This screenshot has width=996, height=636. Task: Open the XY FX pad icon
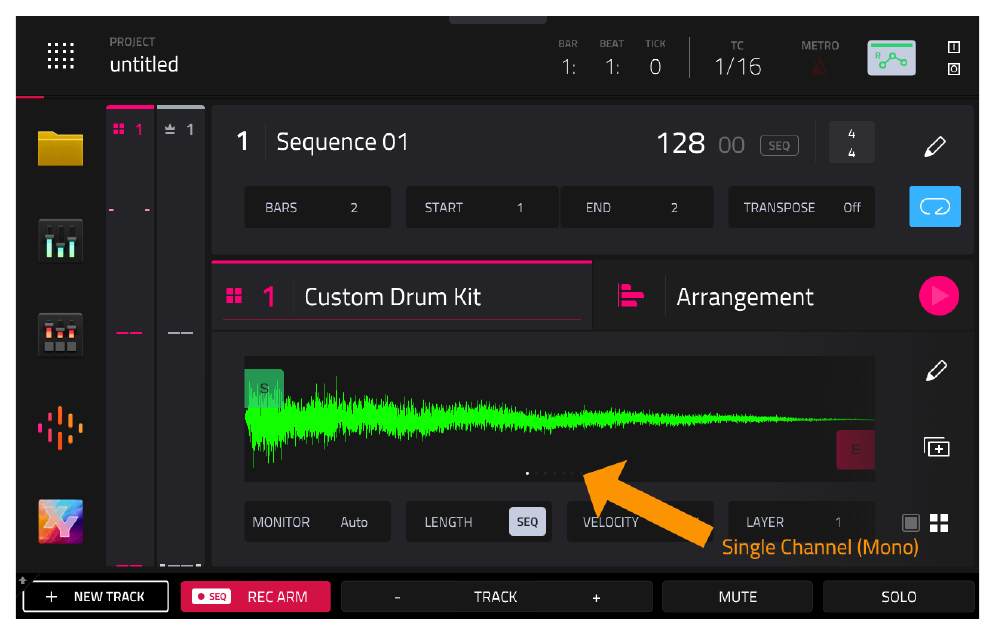pos(60,522)
